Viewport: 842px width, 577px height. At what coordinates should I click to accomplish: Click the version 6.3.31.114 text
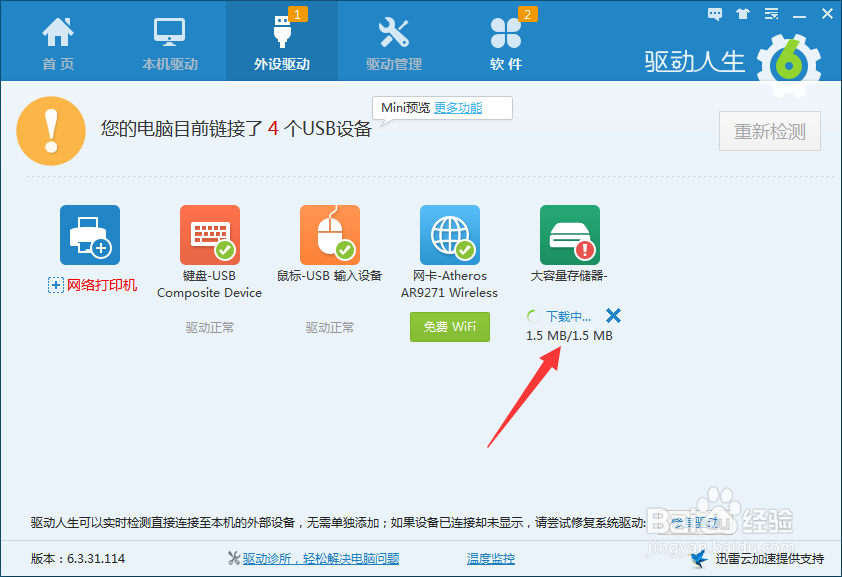coord(78,559)
